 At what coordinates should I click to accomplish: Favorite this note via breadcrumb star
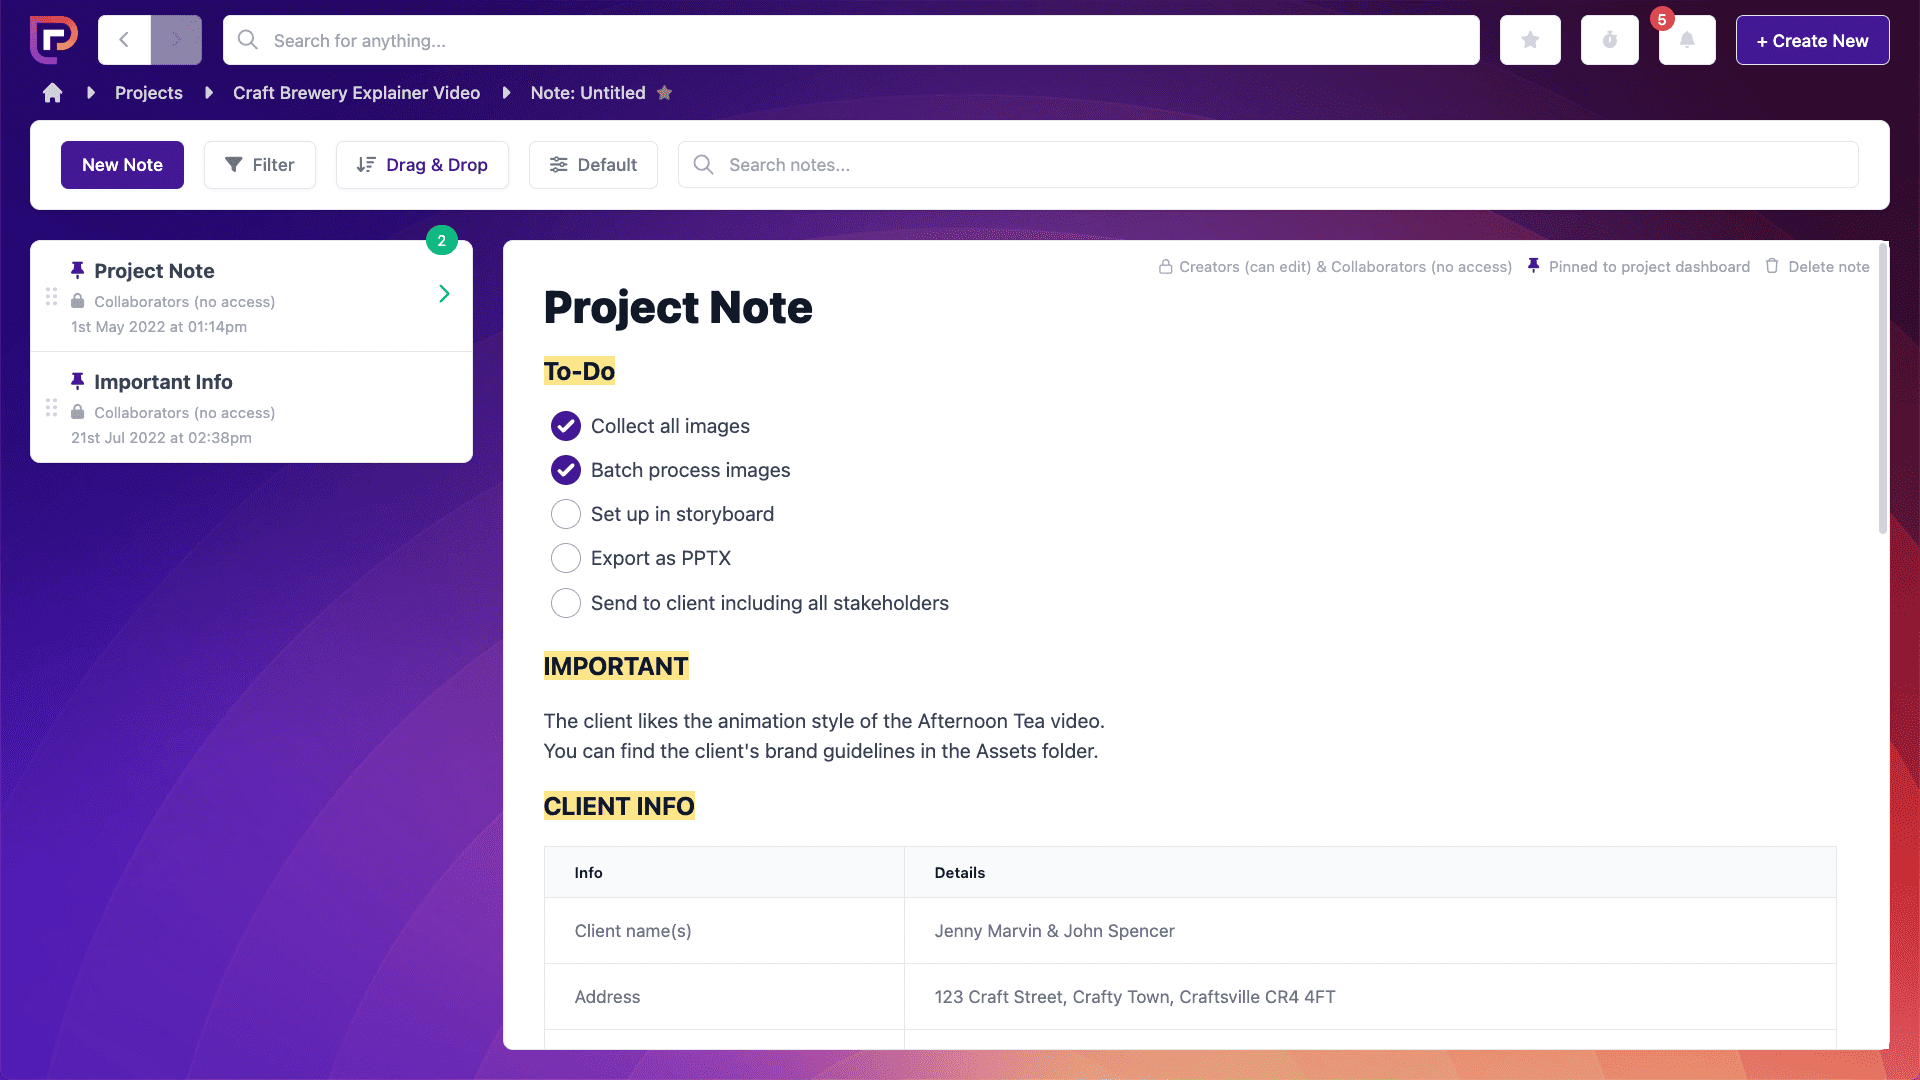click(x=664, y=93)
